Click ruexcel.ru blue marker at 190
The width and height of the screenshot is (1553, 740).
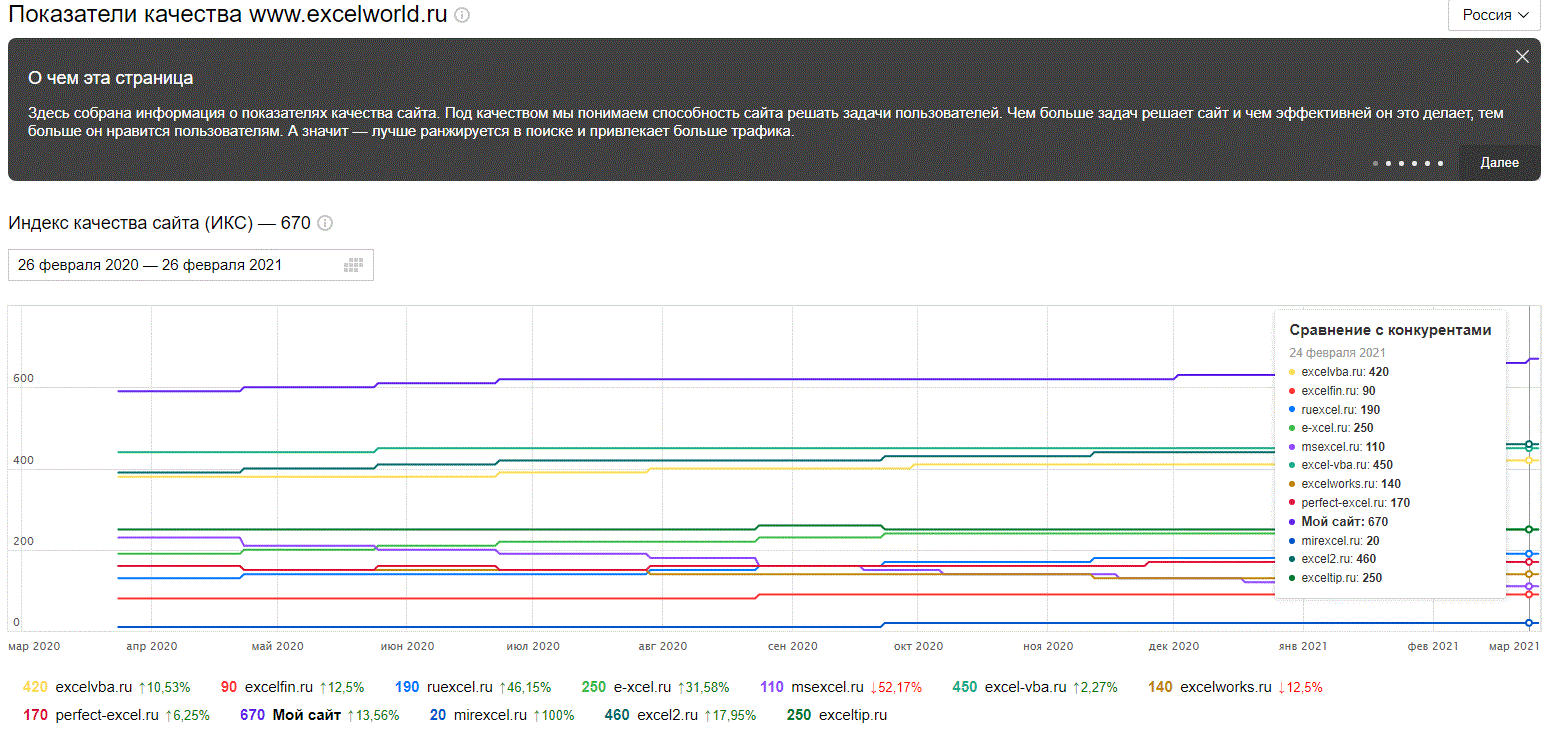point(1529,554)
